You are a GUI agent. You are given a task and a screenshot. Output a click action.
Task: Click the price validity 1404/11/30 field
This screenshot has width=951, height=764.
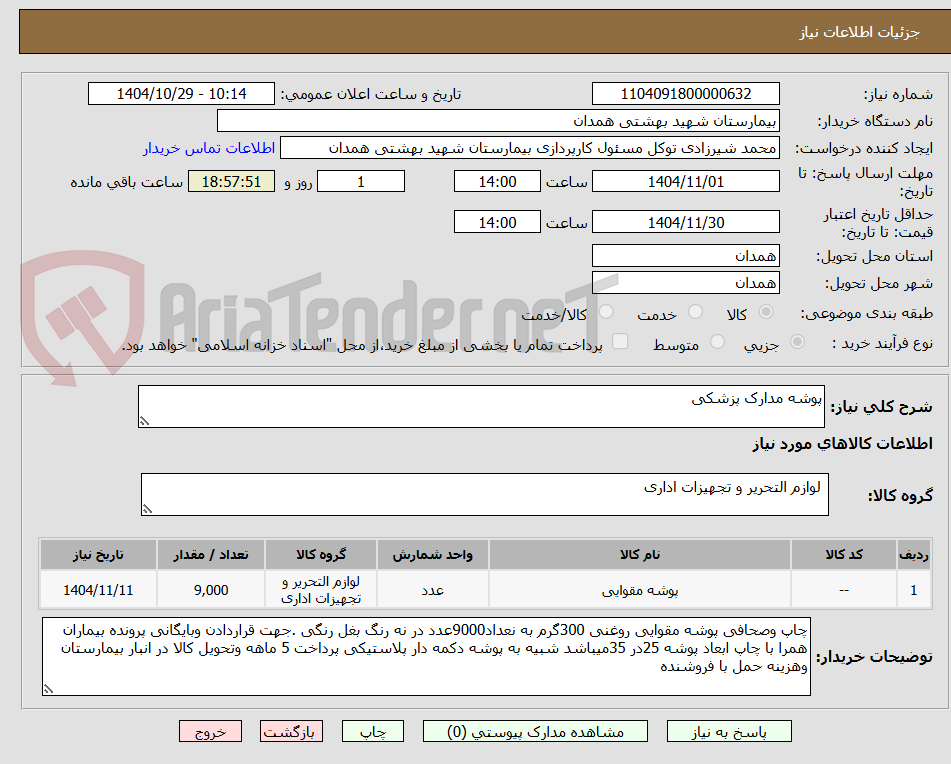pos(685,222)
